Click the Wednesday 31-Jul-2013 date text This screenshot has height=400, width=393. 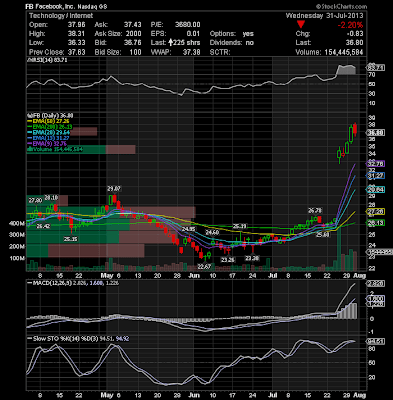(324, 16)
